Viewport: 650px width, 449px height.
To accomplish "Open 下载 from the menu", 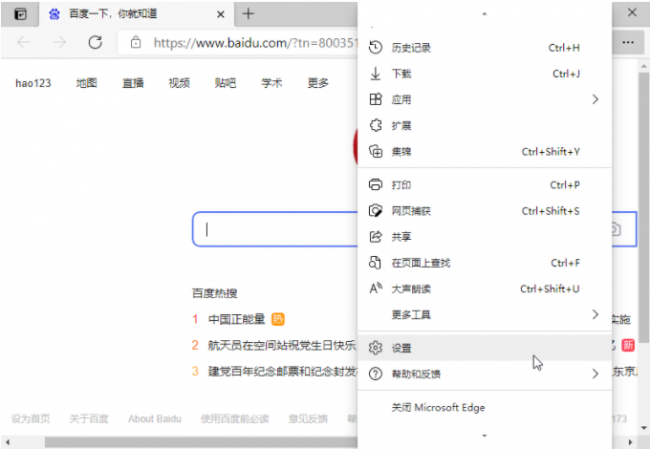I will (x=485, y=74).
